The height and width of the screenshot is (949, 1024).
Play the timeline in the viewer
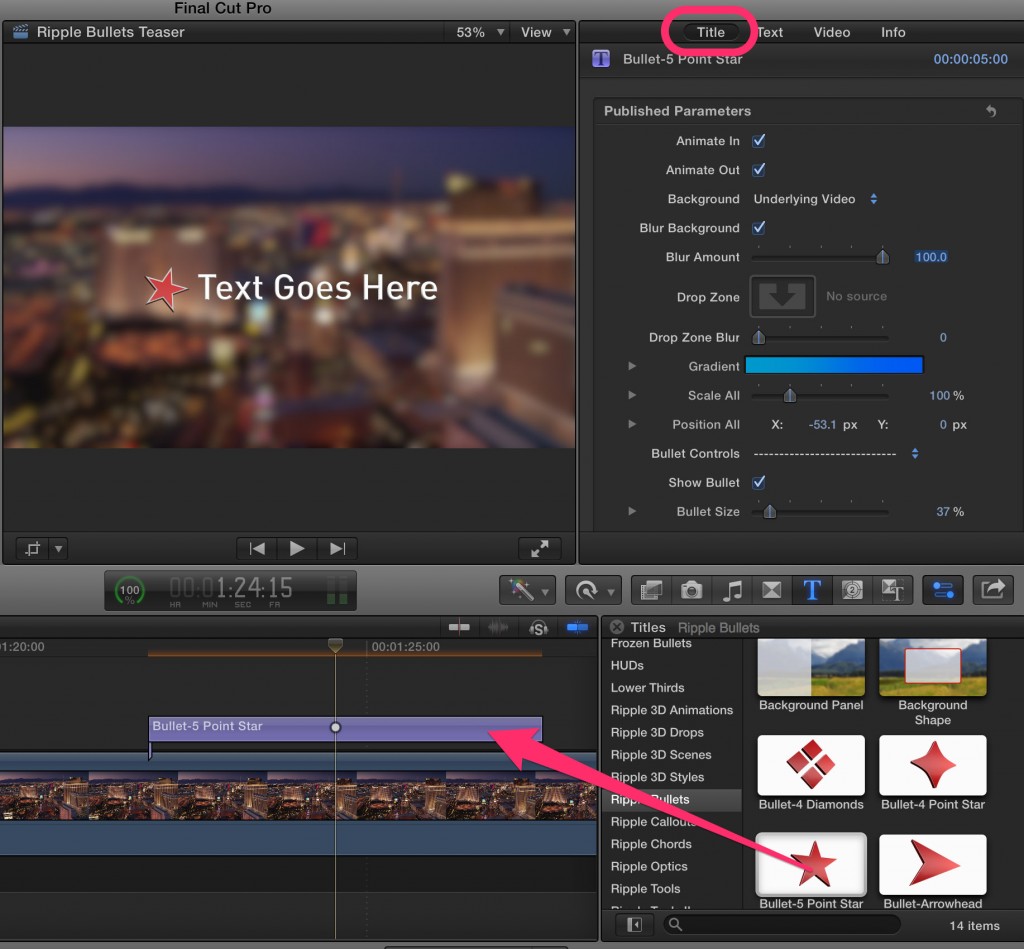[296, 549]
